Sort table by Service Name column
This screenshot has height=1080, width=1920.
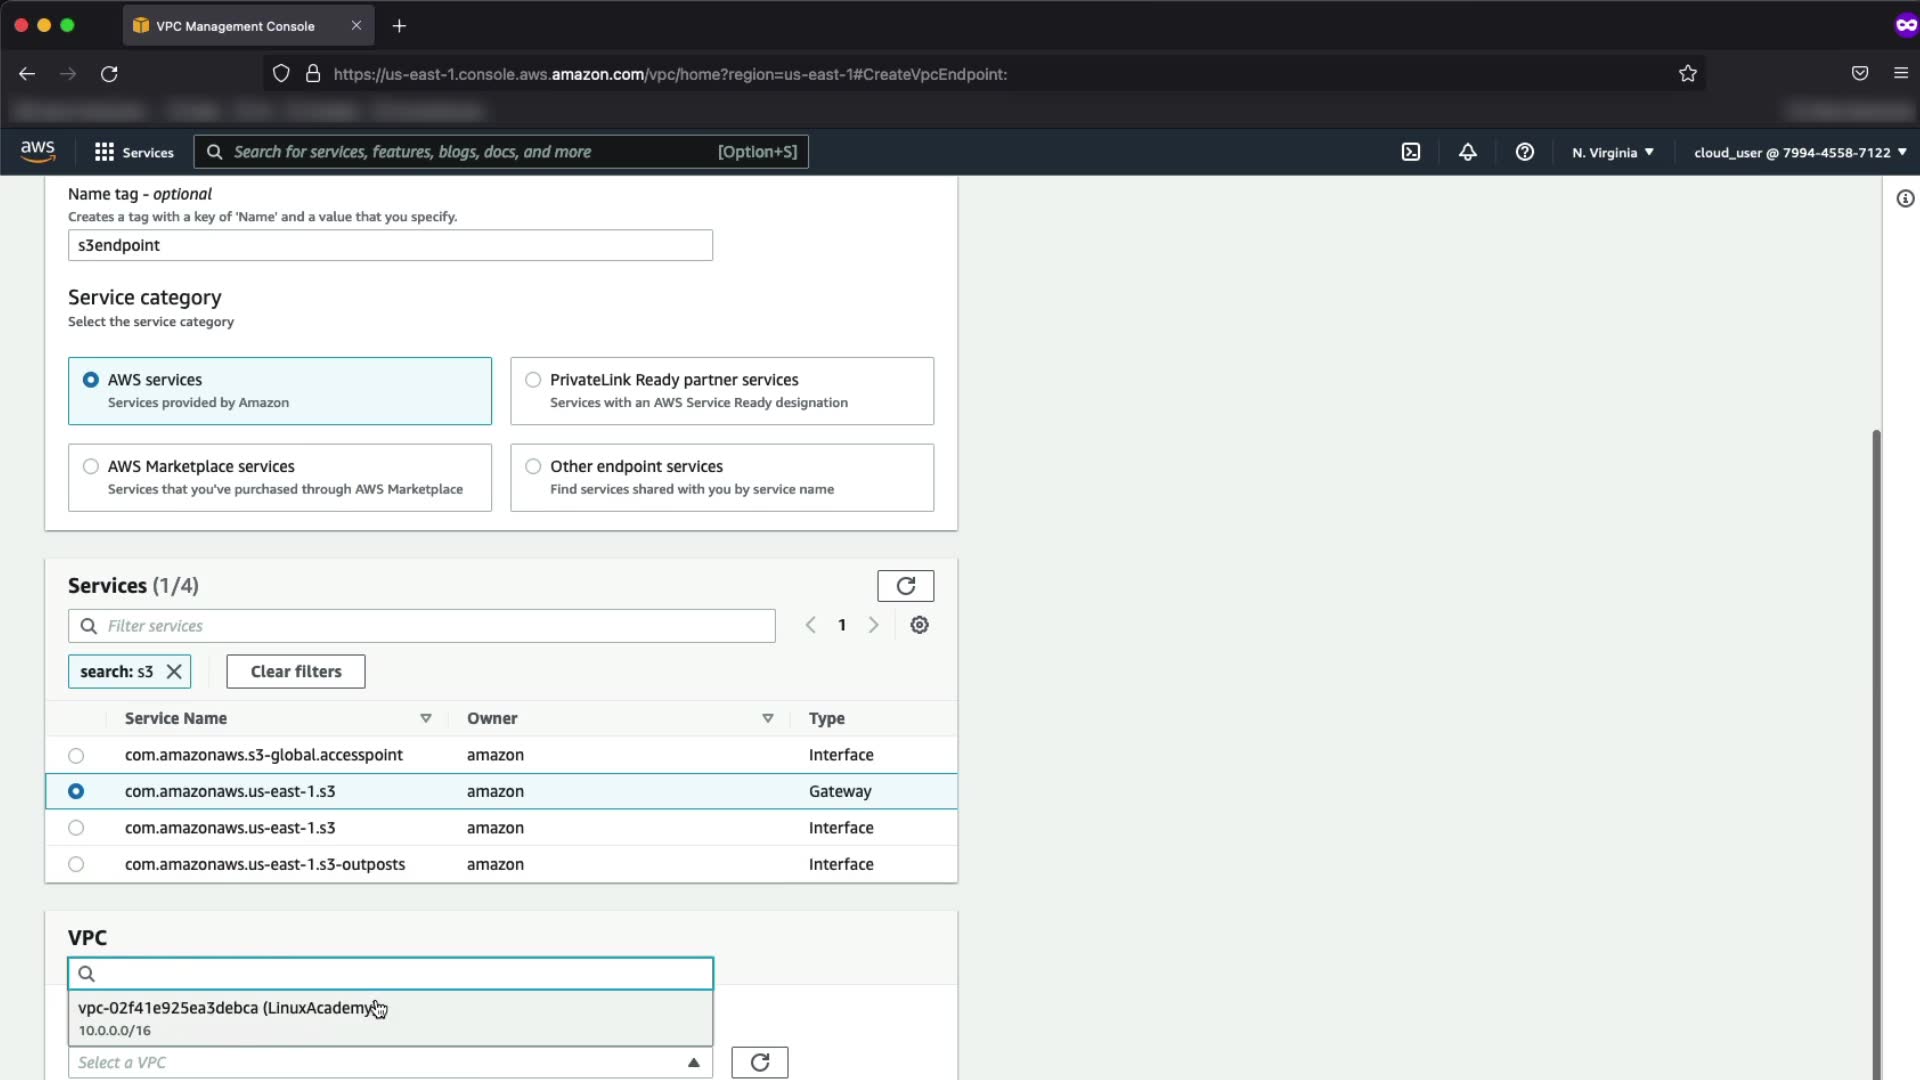point(176,718)
